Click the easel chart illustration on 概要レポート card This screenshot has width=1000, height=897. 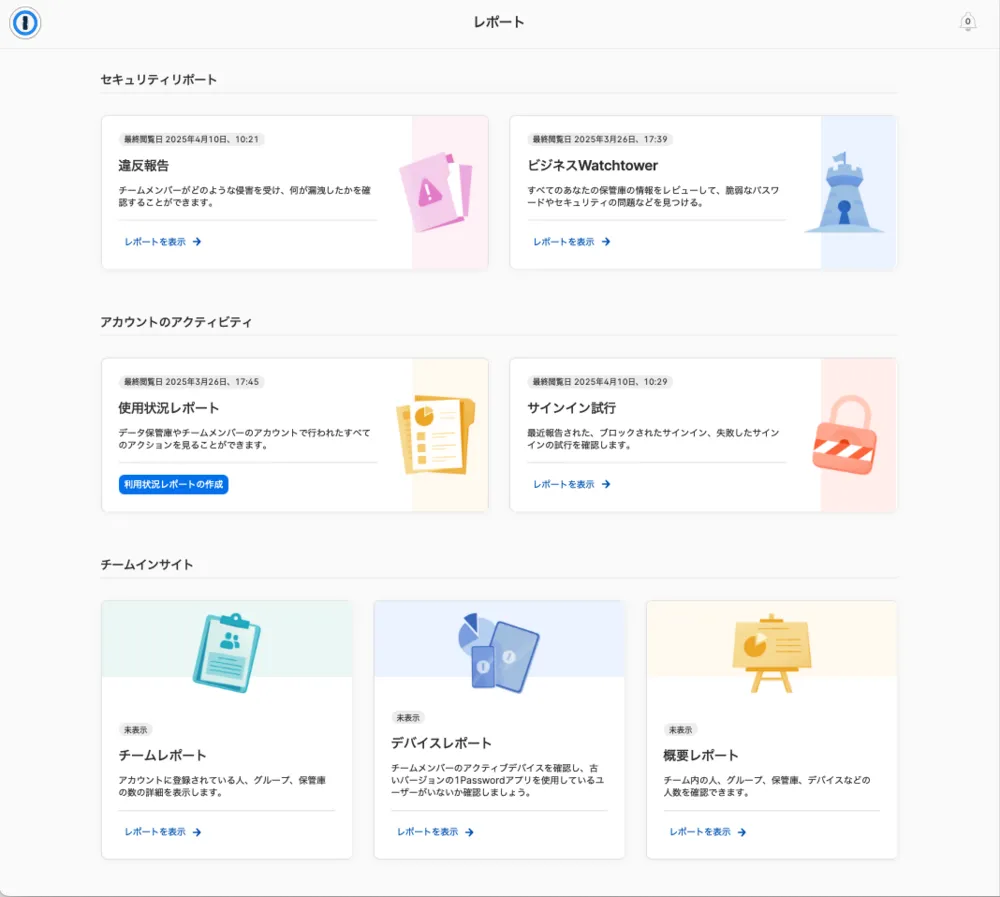(771, 650)
